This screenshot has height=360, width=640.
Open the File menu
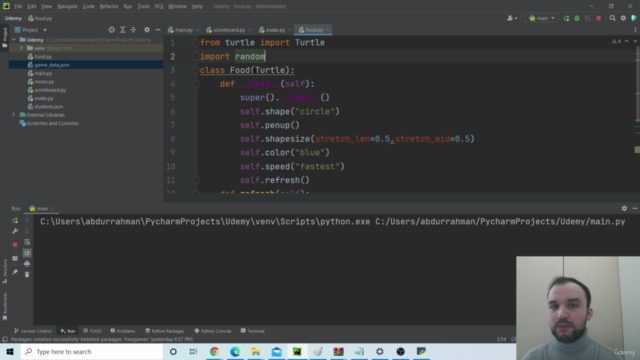(x=18, y=6)
